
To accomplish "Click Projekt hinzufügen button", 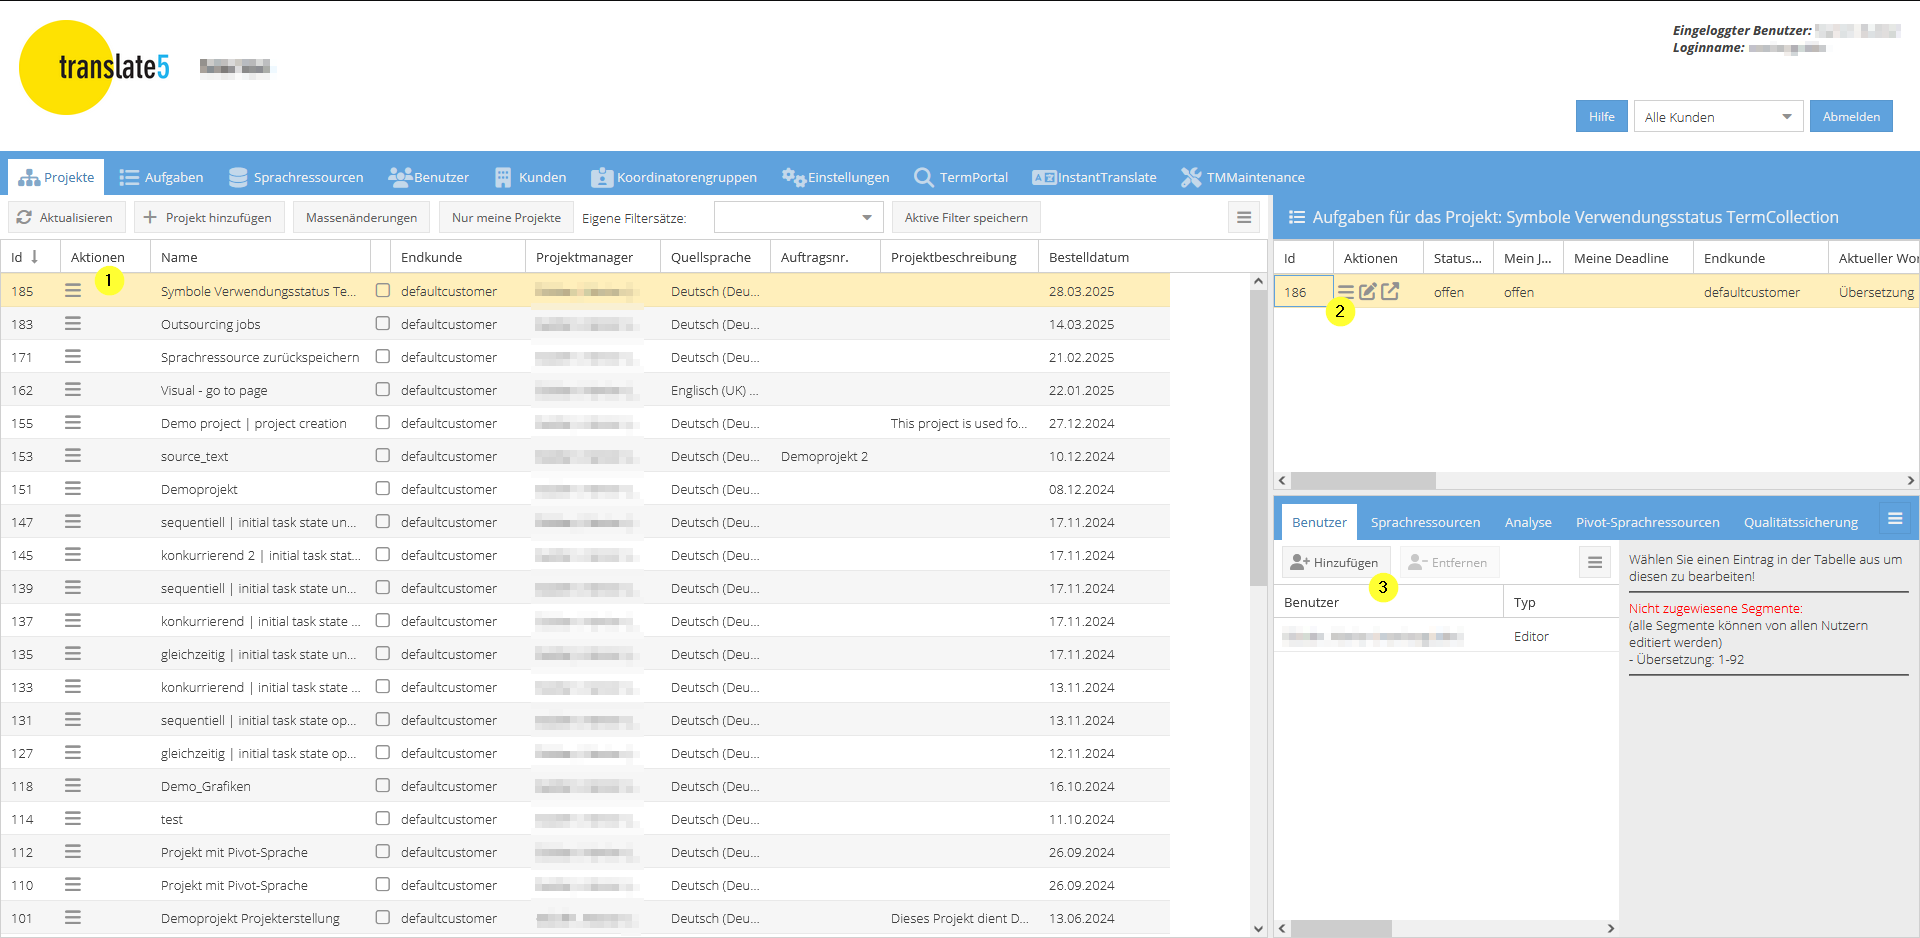I will point(208,217).
